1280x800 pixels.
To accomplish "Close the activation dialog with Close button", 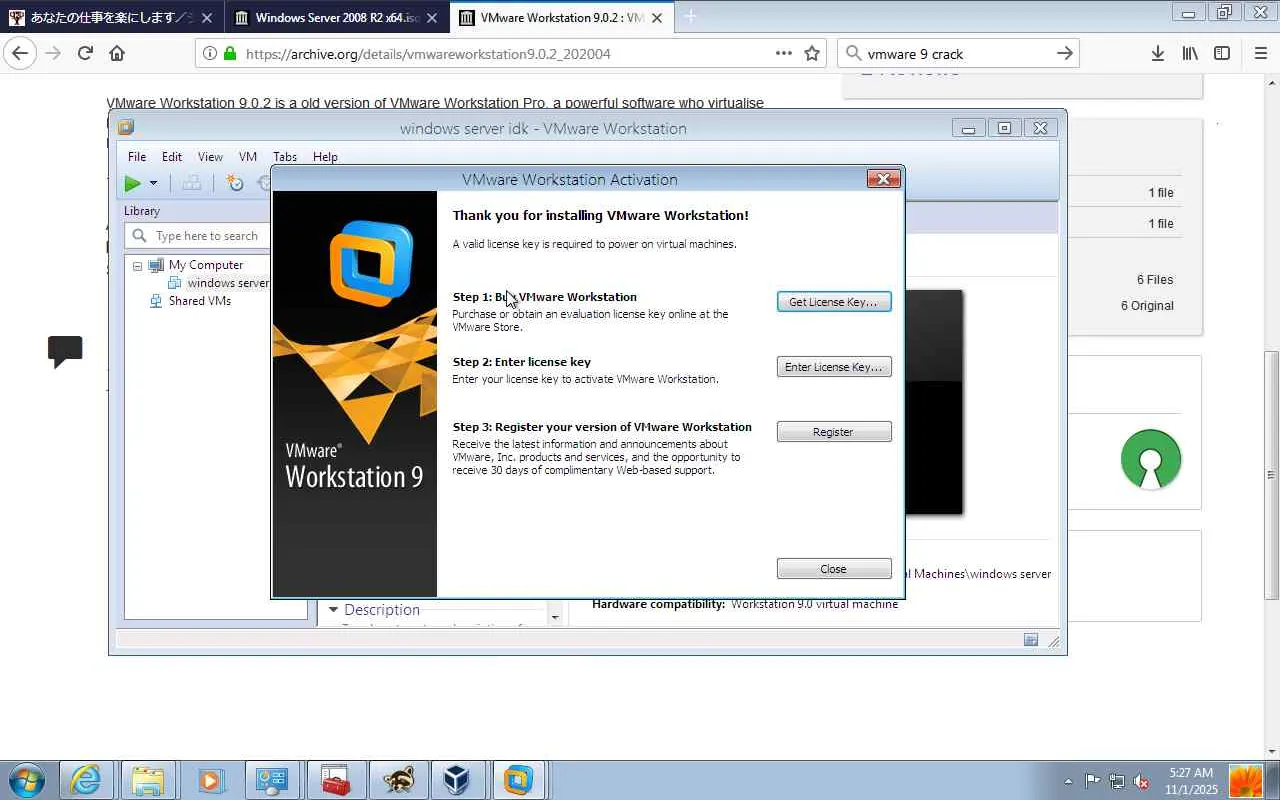I will (834, 569).
